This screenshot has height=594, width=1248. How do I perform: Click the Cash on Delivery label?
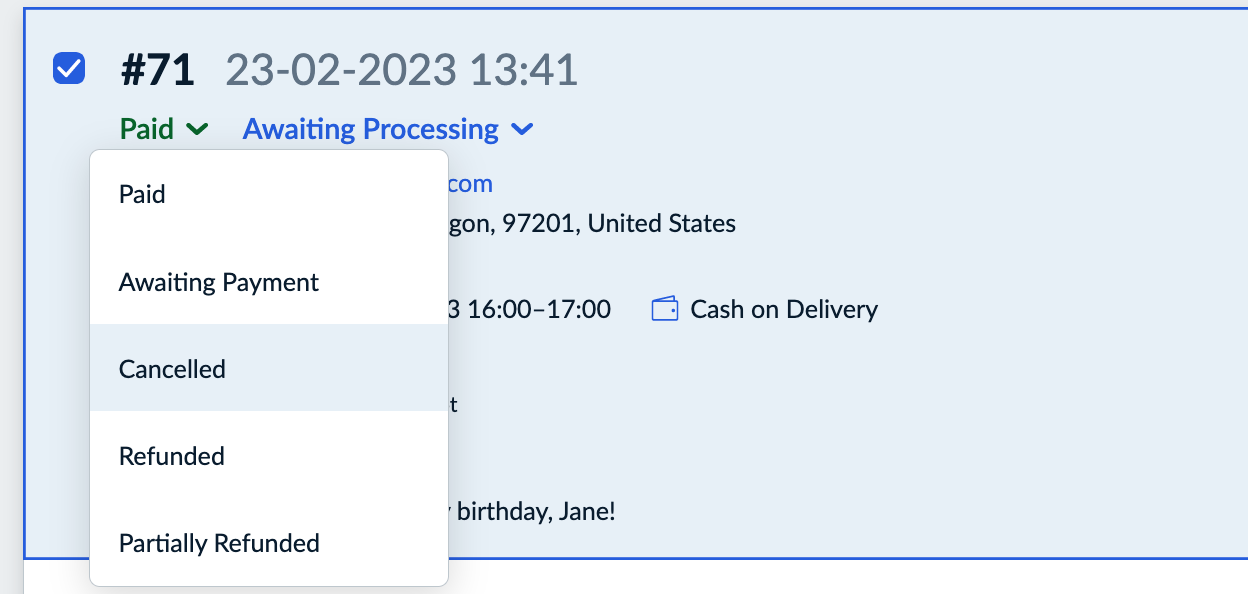(x=784, y=309)
